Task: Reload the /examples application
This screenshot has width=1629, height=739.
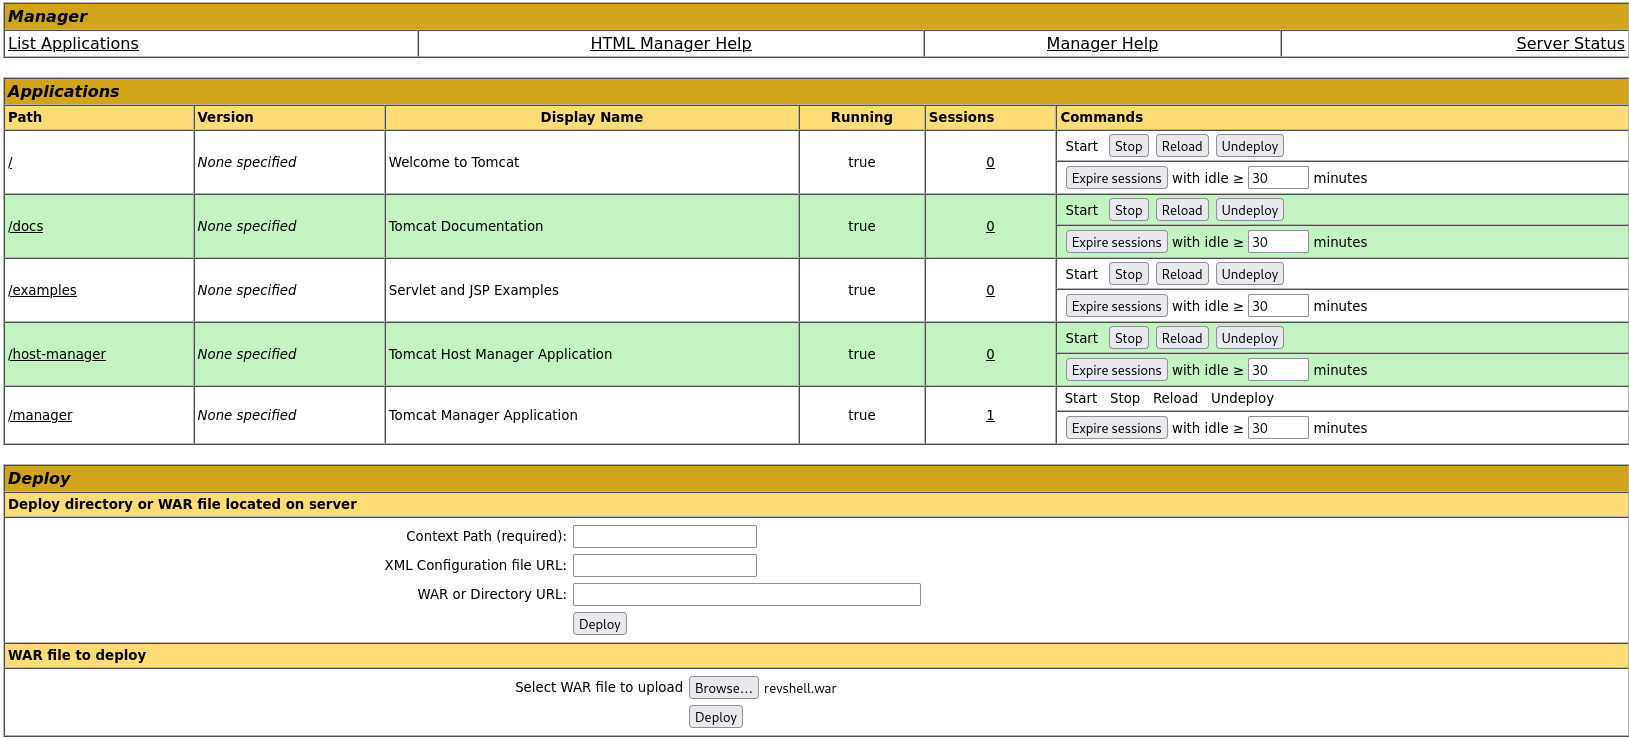Action: click(1182, 274)
